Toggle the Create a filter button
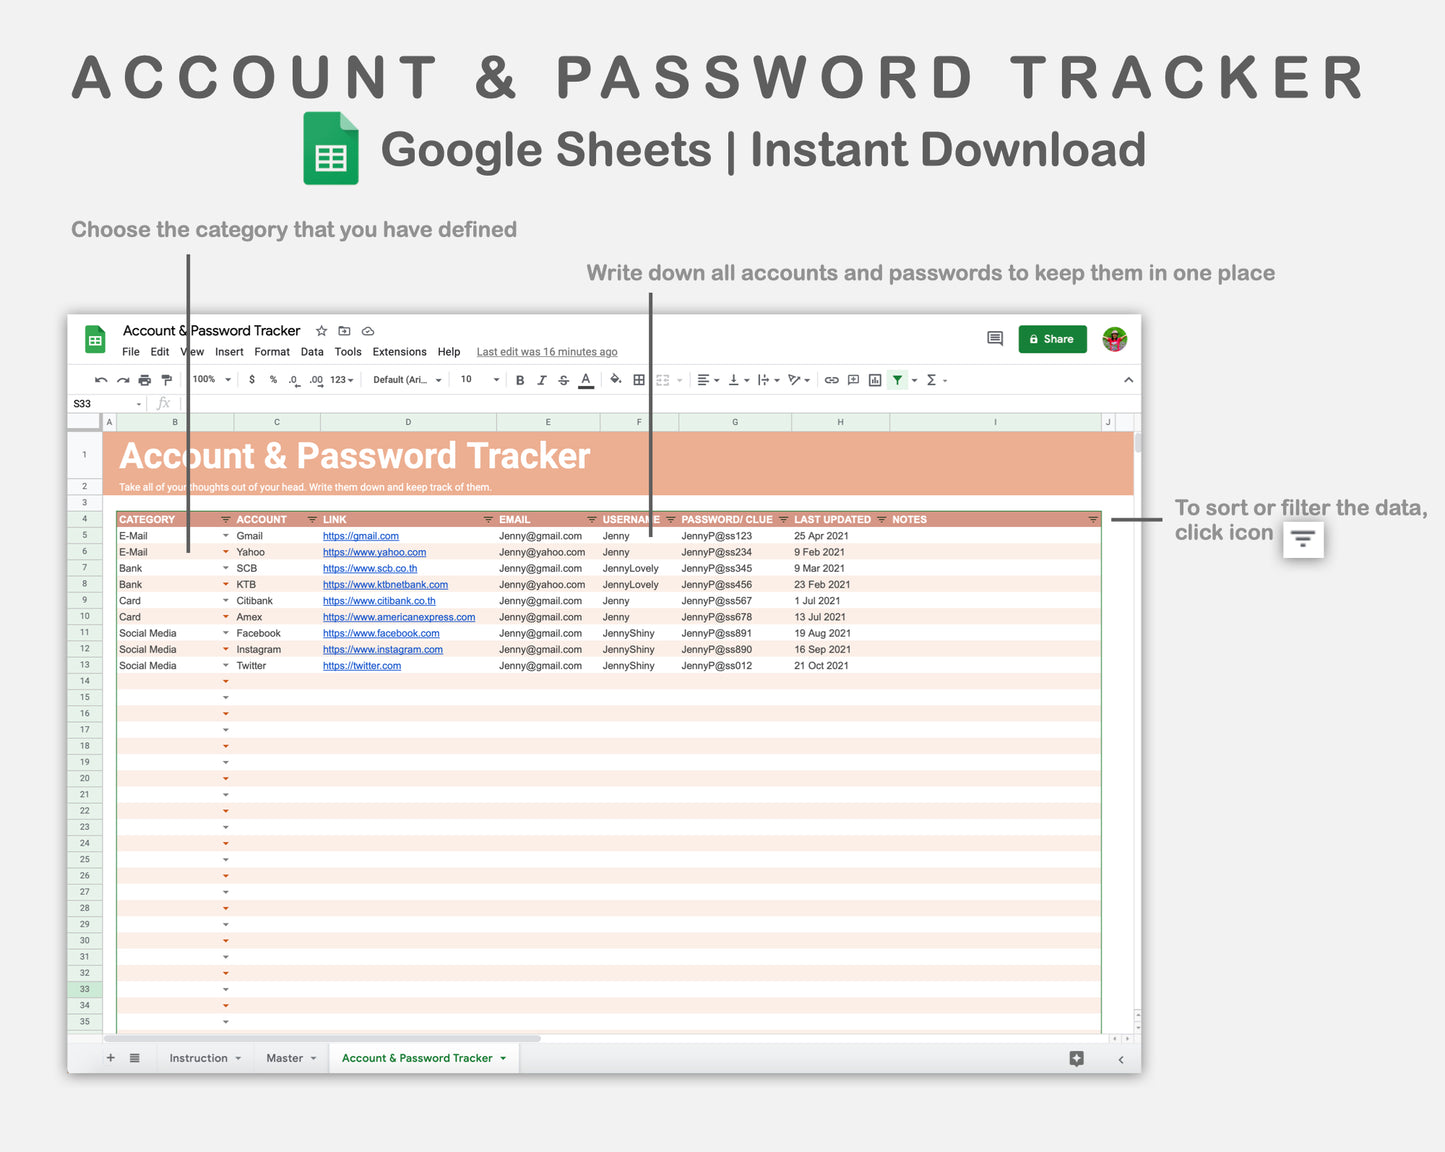1445x1152 pixels. coord(897,380)
